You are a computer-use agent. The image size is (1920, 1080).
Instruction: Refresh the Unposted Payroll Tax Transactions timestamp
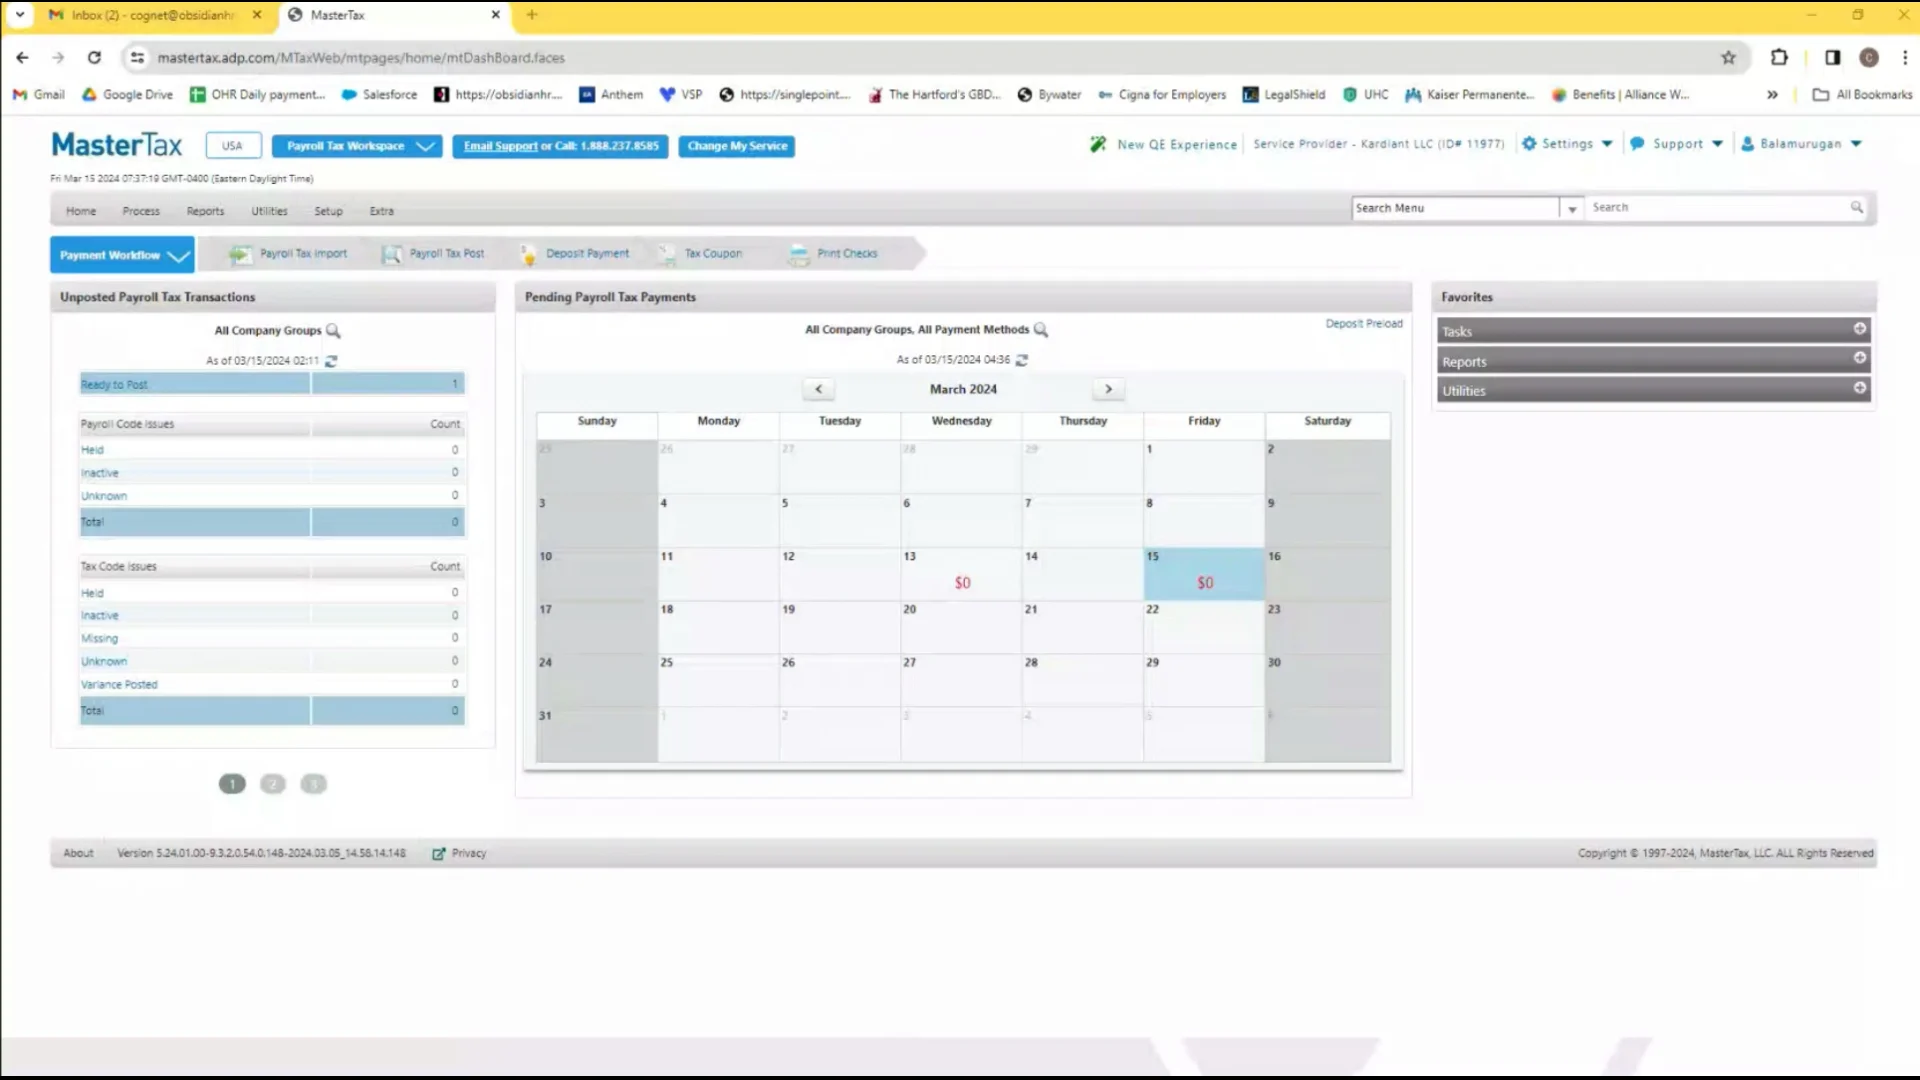[x=331, y=361]
